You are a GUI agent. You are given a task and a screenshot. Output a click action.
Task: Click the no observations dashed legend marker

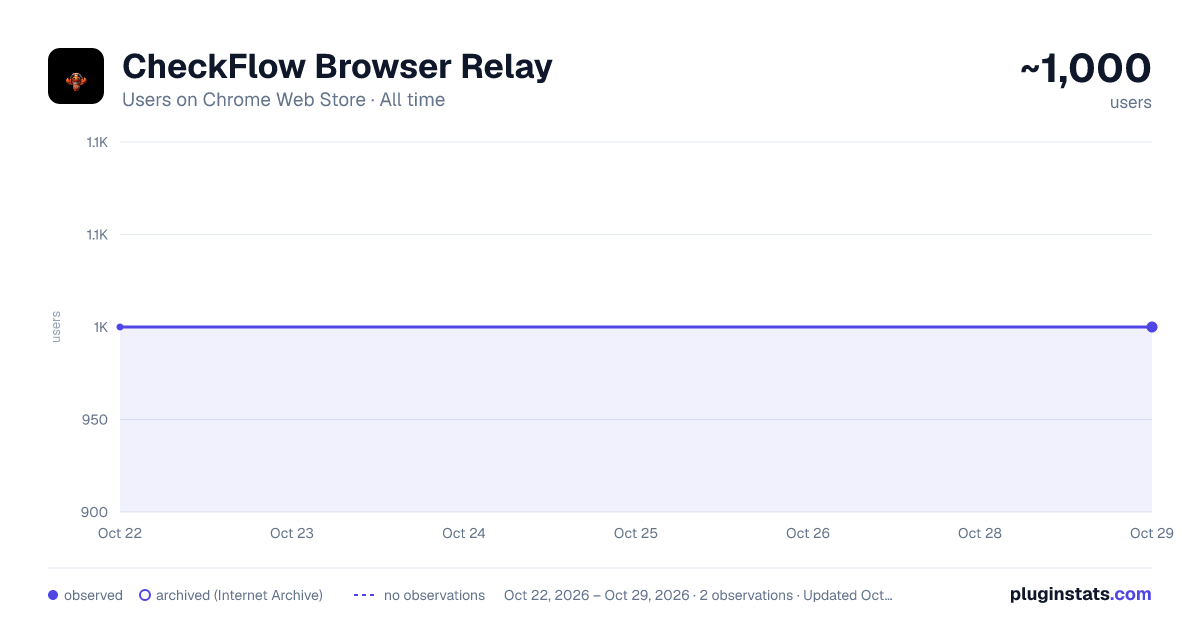(x=364, y=595)
